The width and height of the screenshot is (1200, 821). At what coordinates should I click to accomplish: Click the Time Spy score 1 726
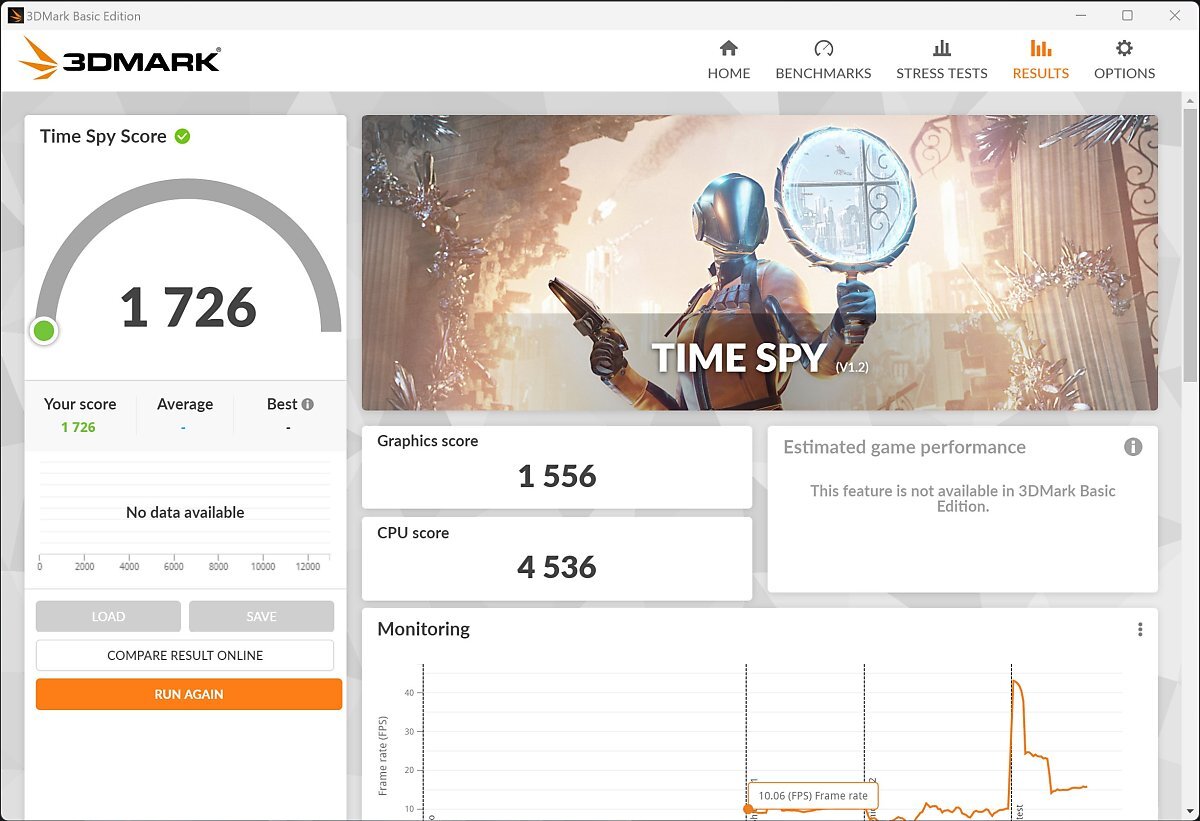(x=188, y=307)
